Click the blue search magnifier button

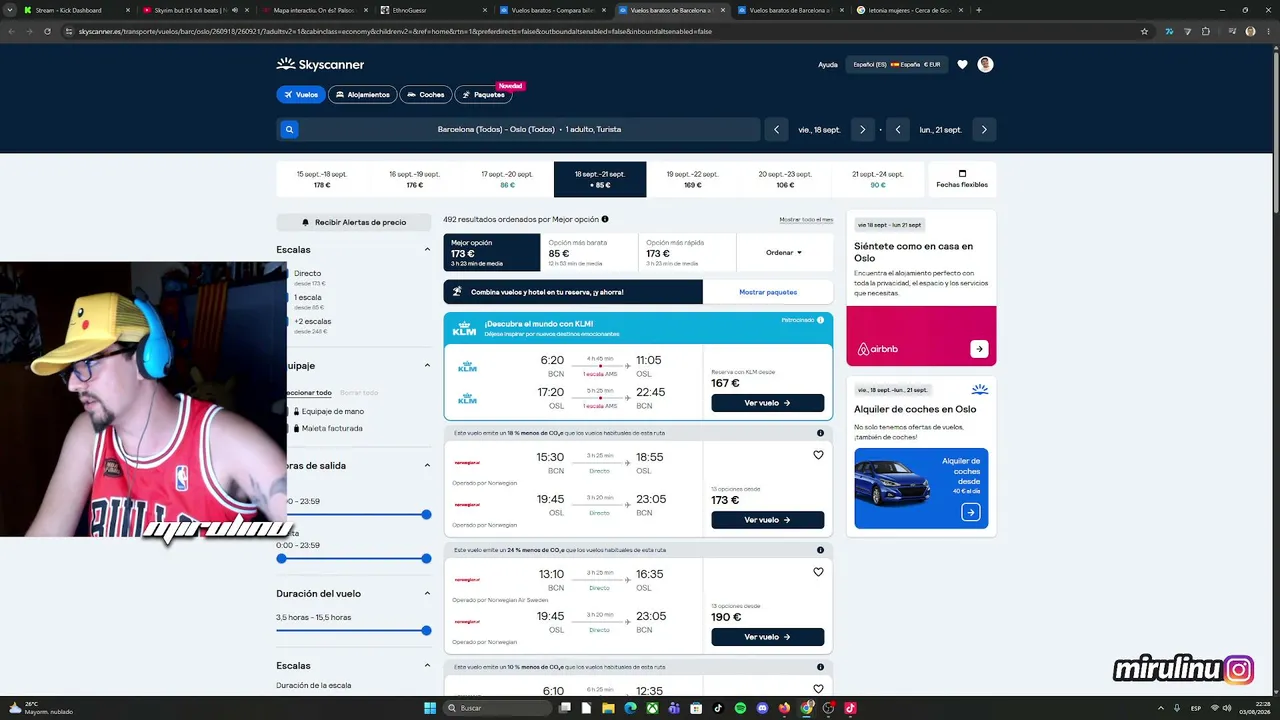tap(289, 129)
